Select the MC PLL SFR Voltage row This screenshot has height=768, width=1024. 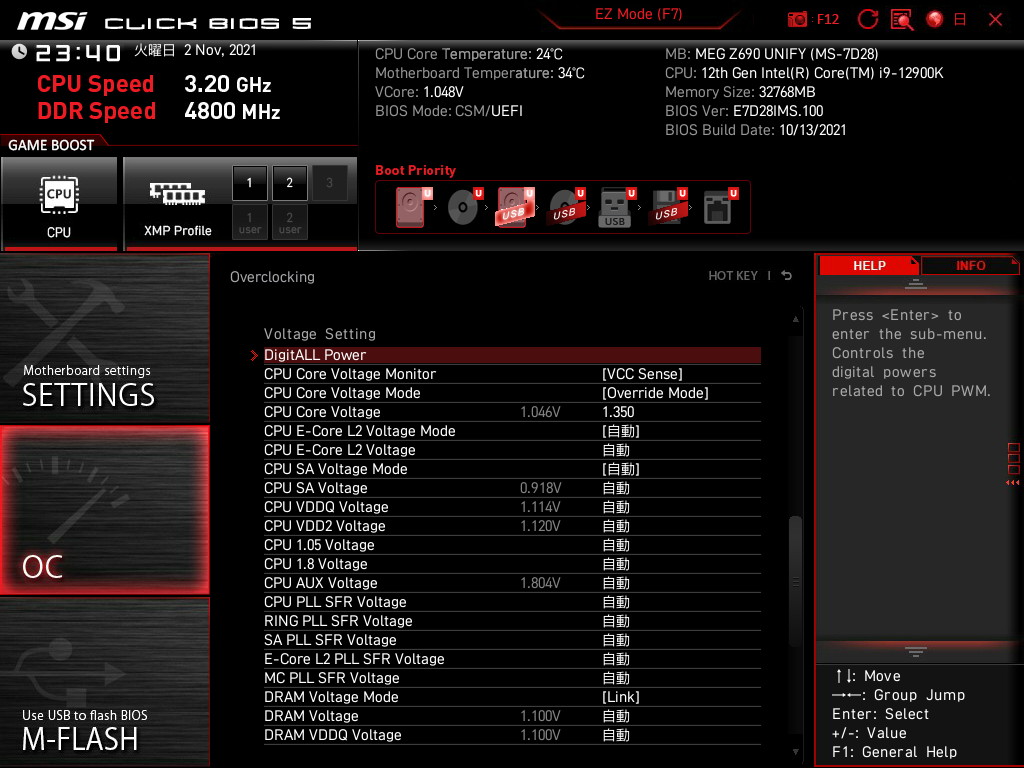pos(511,677)
